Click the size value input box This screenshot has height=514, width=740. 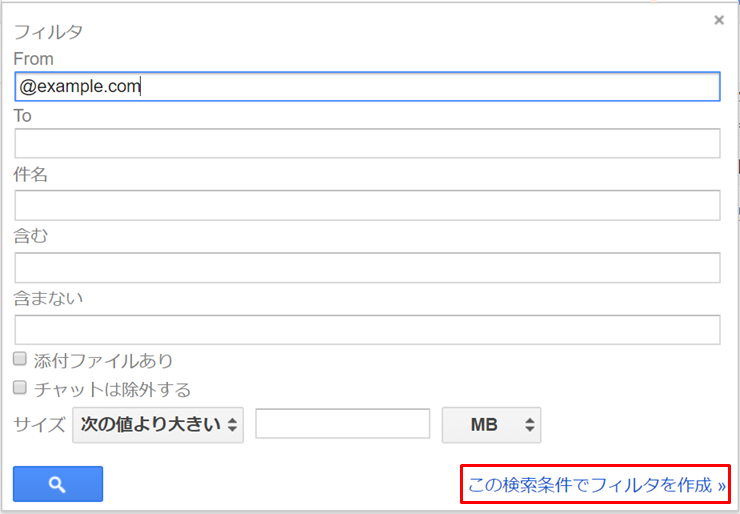click(x=342, y=424)
